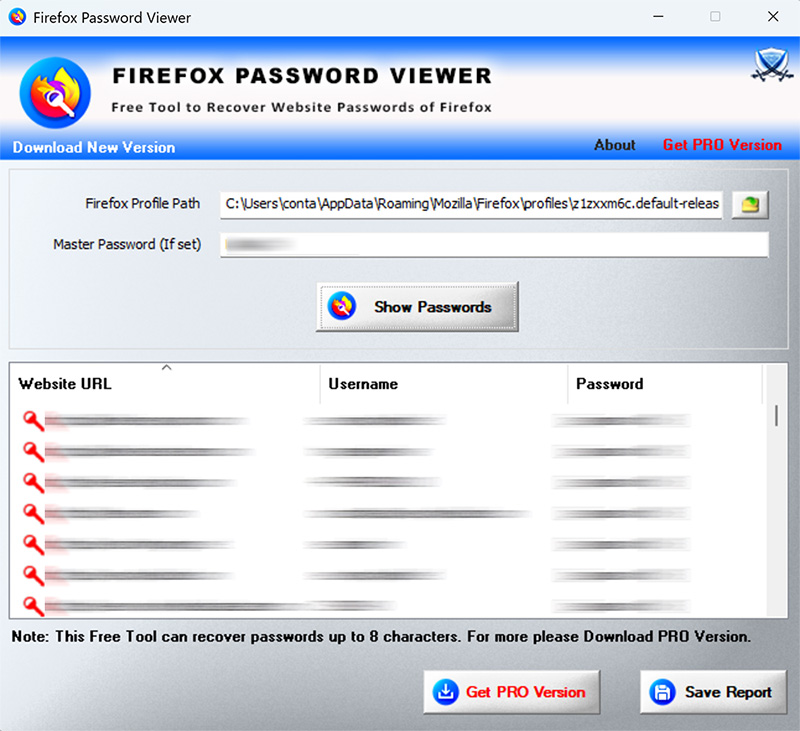The width and height of the screenshot is (800, 731).
Task: Browse for profile folder using folder icon
Action: tap(750, 205)
